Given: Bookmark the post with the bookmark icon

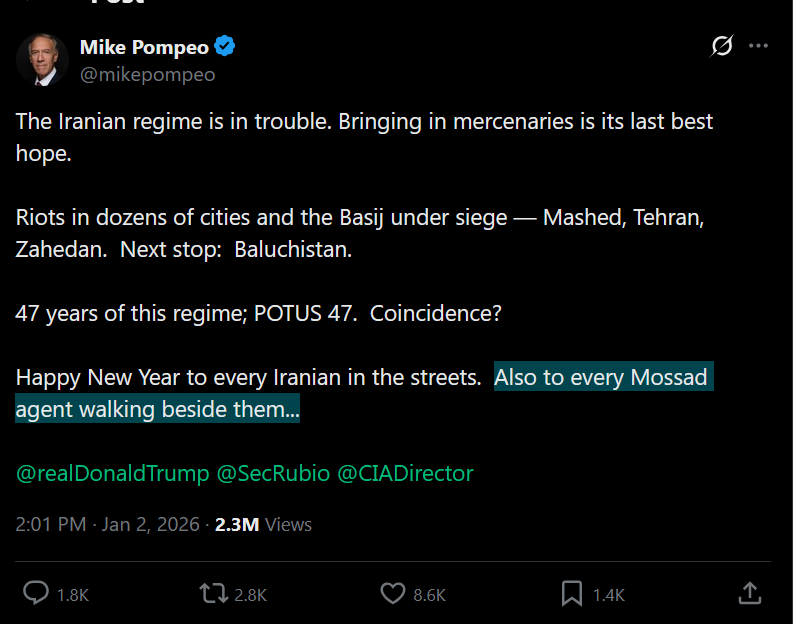Looking at the screenshot, I should tap(572, 594).
